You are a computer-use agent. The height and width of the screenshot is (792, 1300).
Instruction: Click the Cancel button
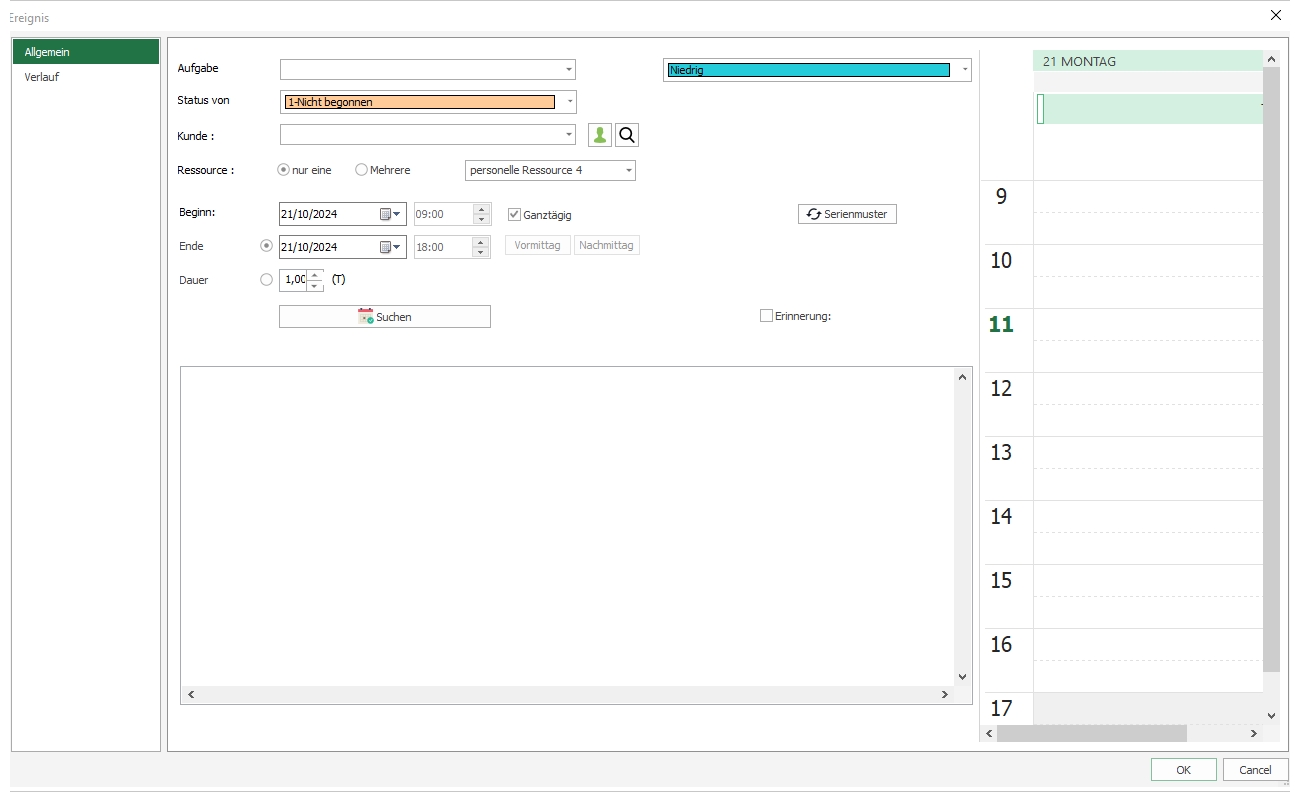(x=1255, y=770)
